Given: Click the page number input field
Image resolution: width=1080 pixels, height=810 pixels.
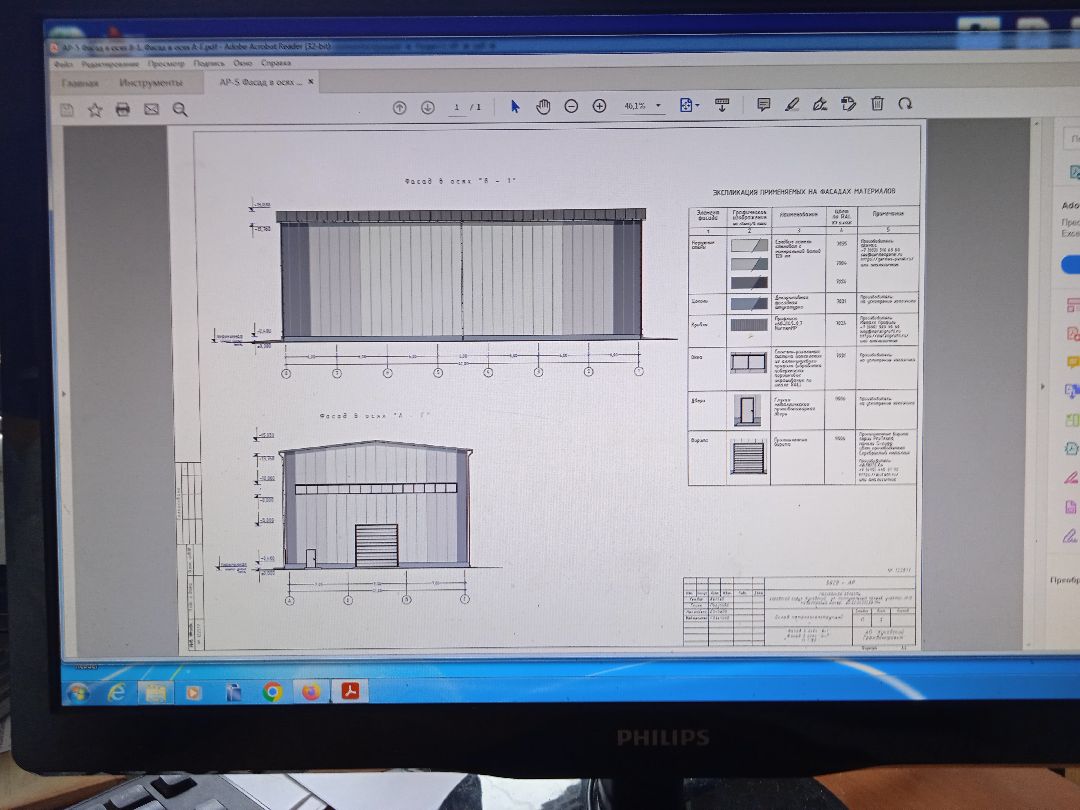Looking at the screenshot, I should point(458,107).
